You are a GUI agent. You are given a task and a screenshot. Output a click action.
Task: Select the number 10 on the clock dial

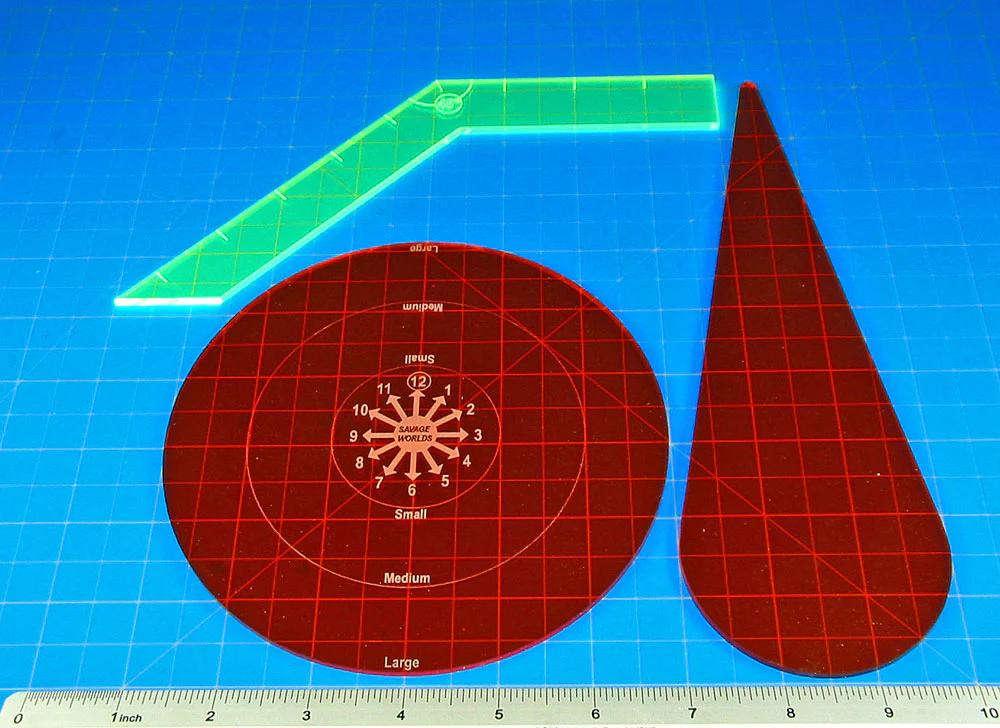tap(362, 410)
